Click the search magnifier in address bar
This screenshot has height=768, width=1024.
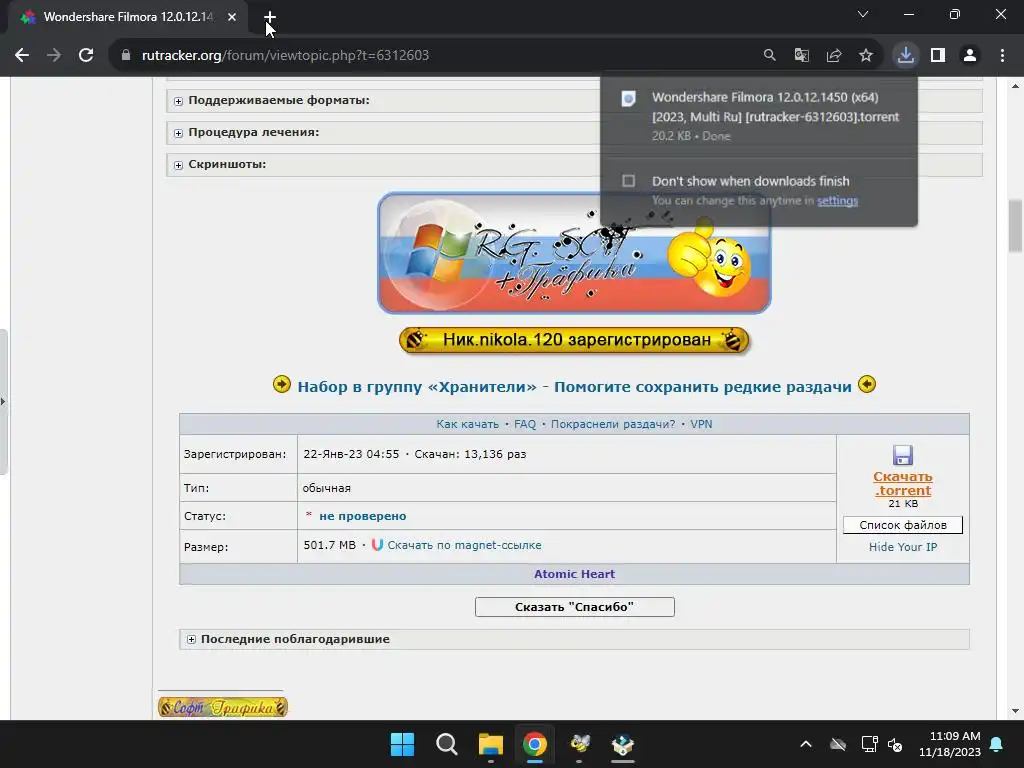point(770,56)
